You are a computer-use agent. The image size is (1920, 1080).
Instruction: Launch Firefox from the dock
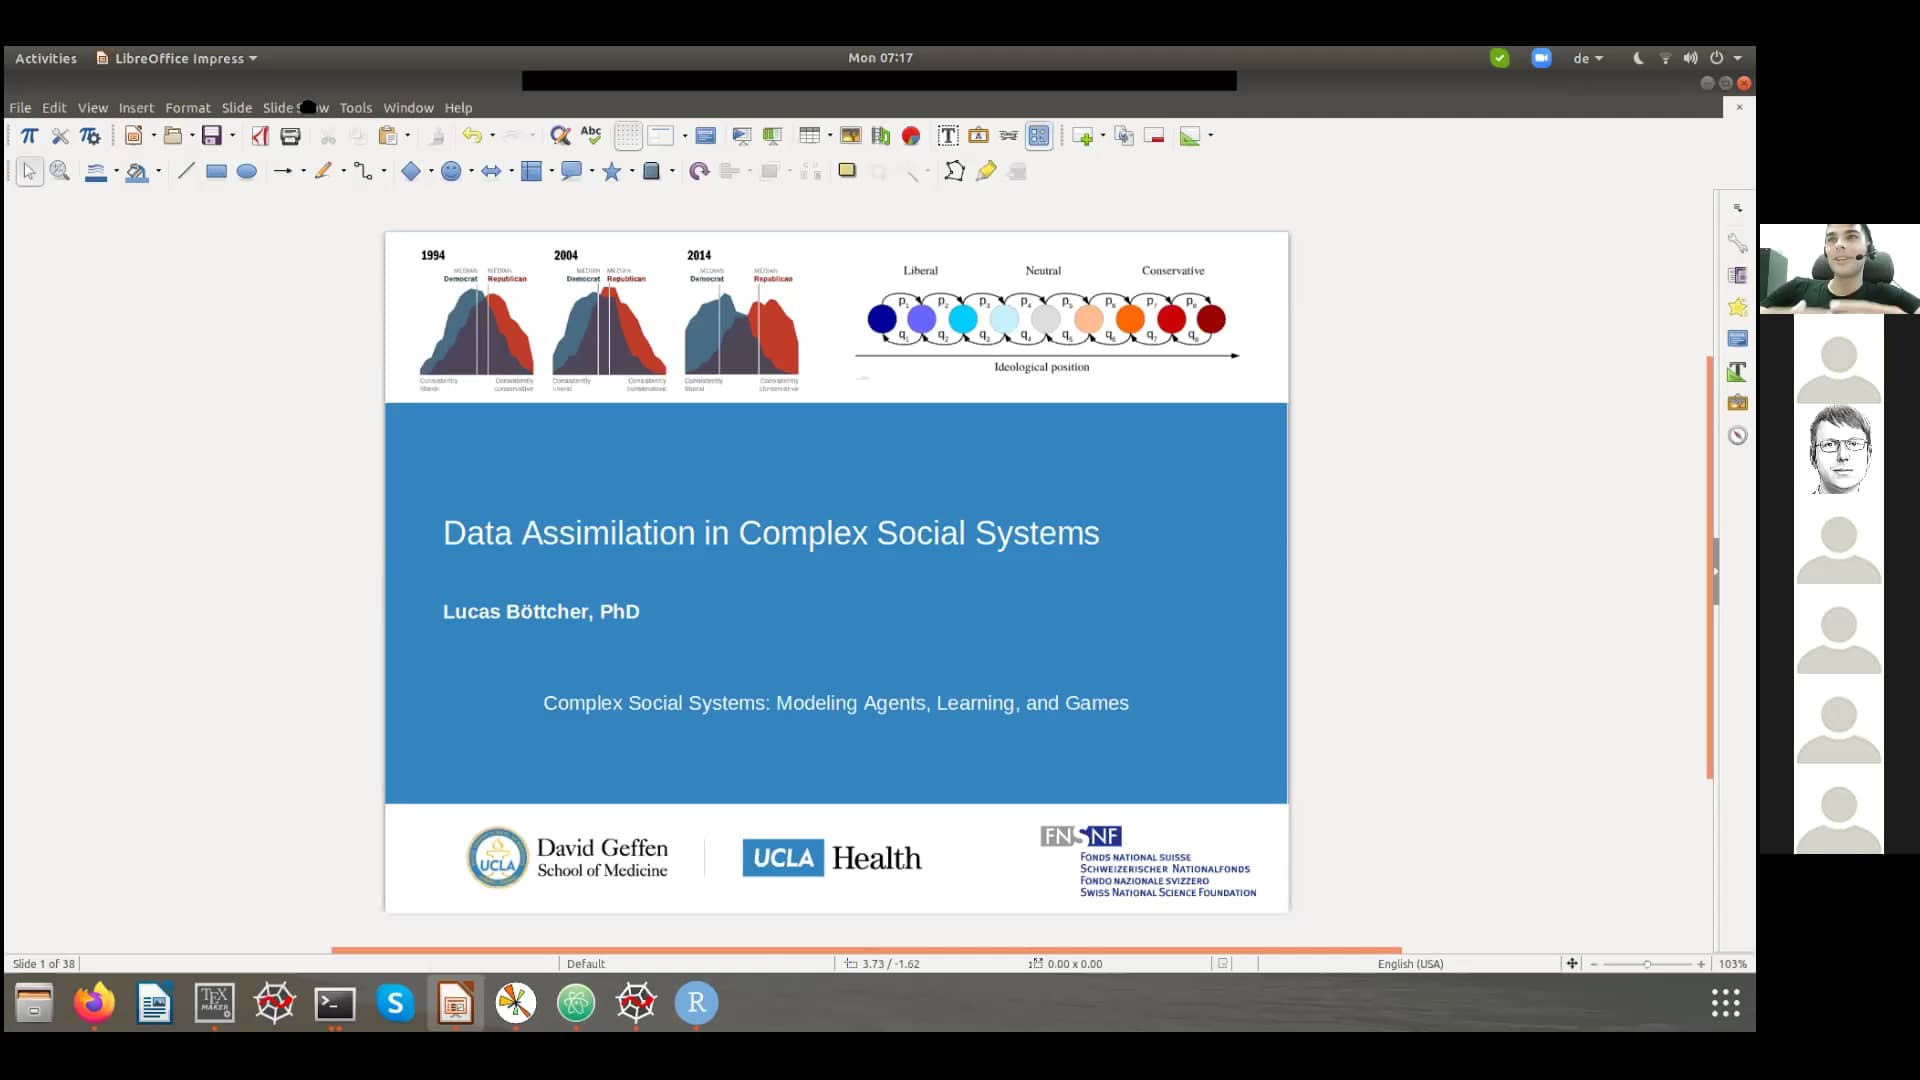coord(94,1002)
